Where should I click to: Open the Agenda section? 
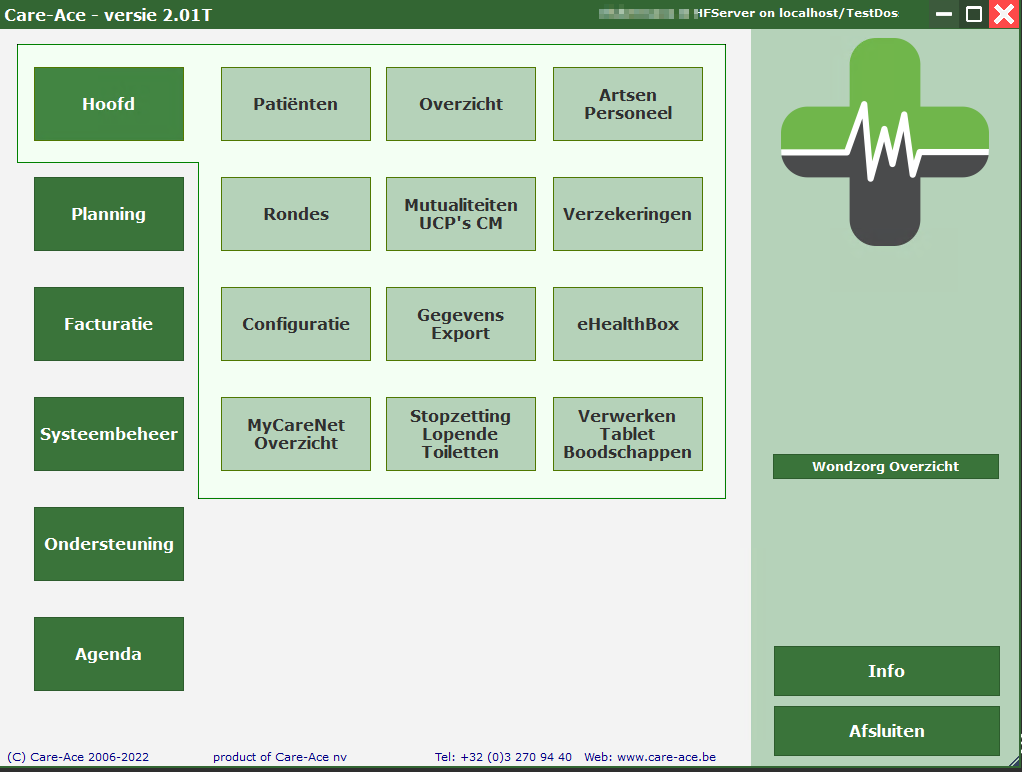[109, 654]
